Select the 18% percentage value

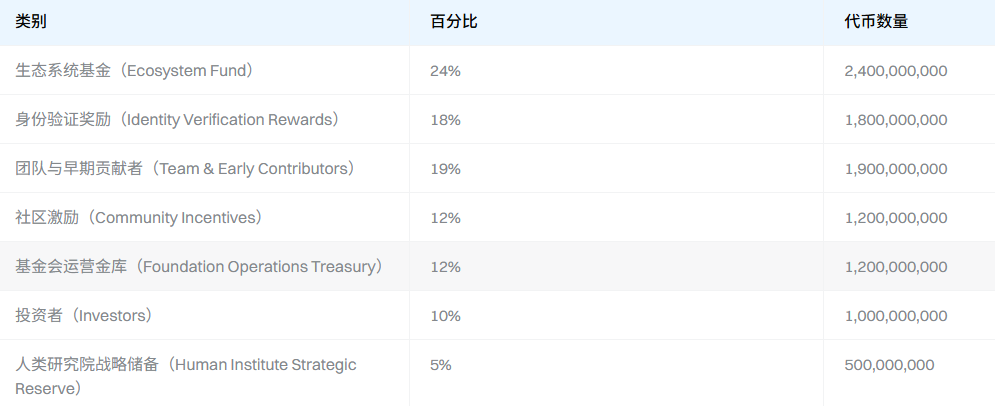[x=445, y=120]
